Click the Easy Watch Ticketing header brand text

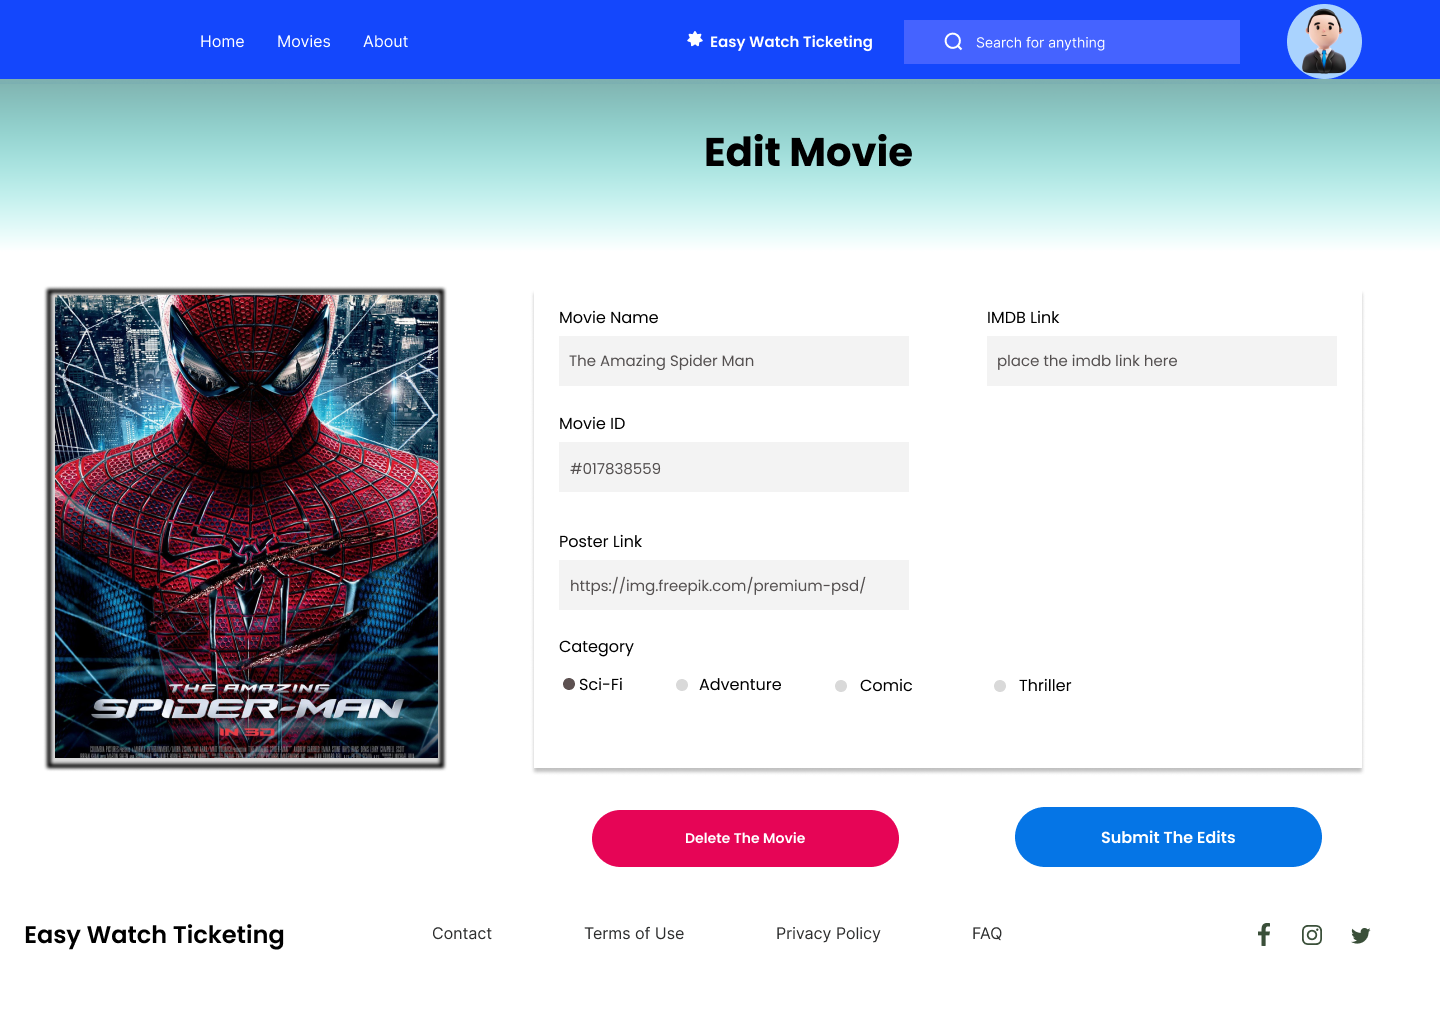[791, 42]
